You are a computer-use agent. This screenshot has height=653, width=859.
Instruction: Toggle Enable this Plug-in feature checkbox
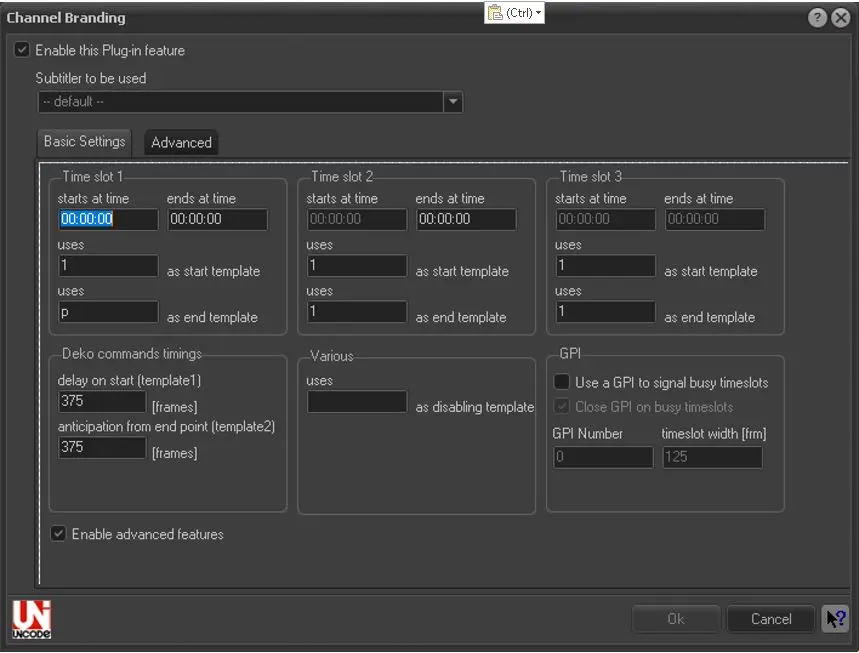[x=22, y=50]
